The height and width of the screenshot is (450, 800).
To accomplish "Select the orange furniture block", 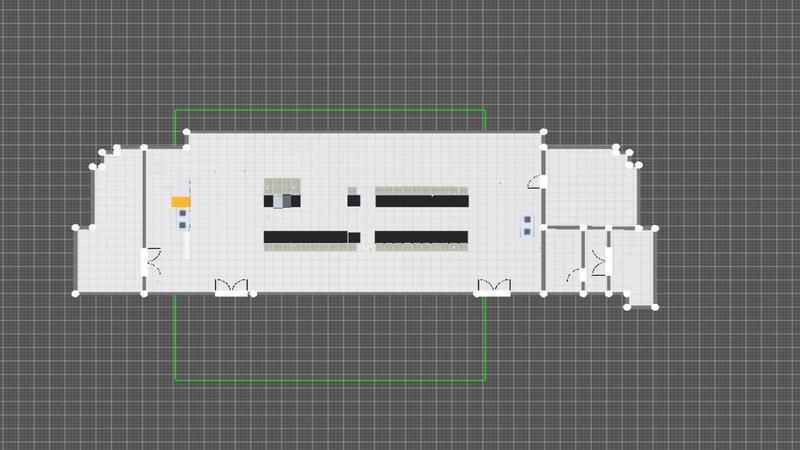I will coord(181,202).
